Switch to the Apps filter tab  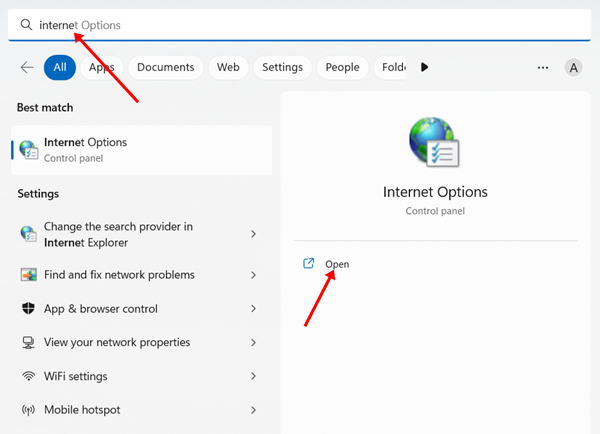(x=101, y=67)
